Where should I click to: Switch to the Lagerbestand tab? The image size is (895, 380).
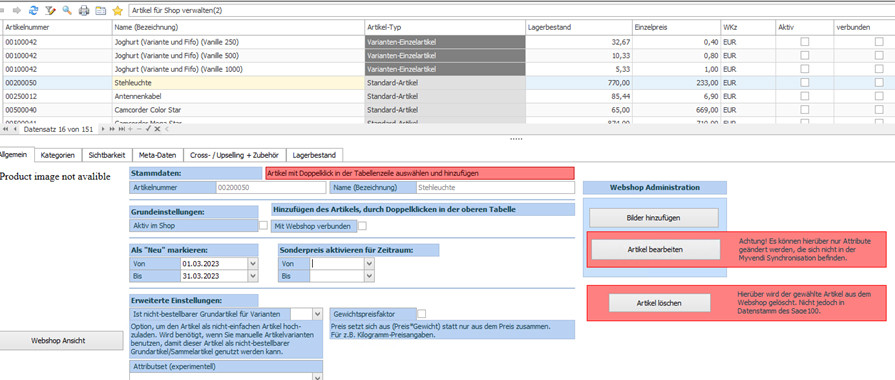pyautogui.click(x=315, y=155)
